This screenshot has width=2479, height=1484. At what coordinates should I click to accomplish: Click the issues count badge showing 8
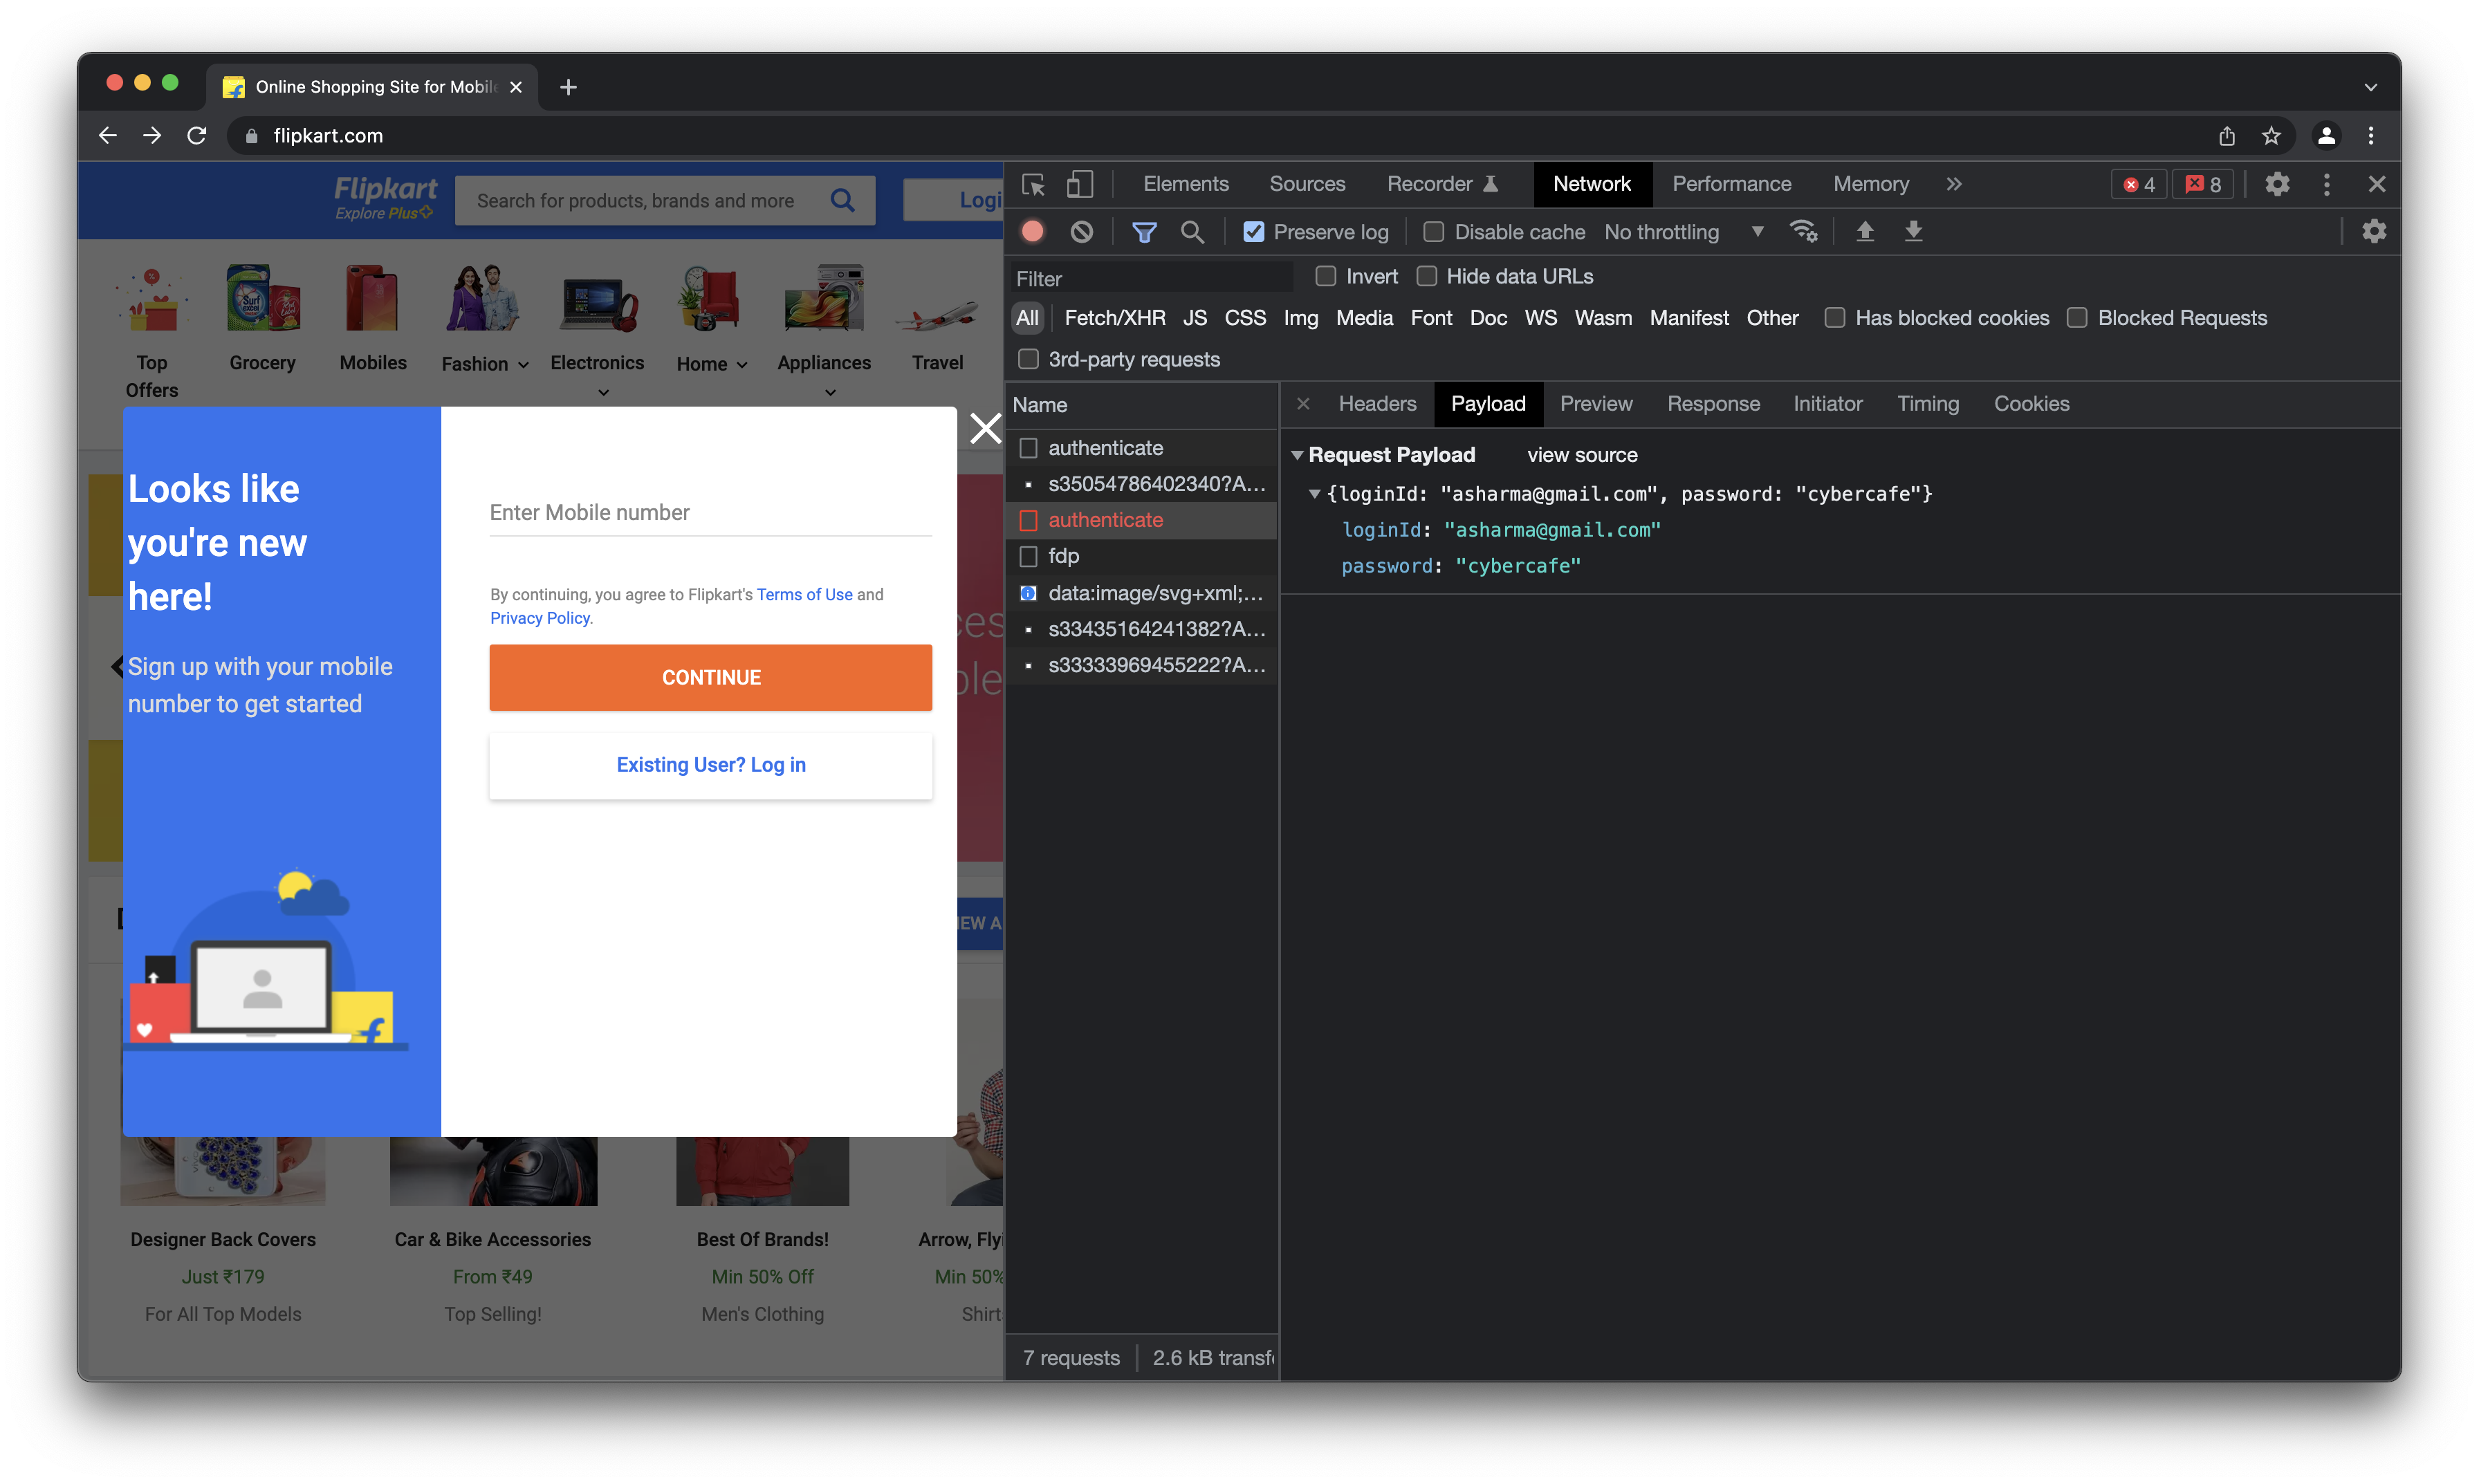[2203, 184]
